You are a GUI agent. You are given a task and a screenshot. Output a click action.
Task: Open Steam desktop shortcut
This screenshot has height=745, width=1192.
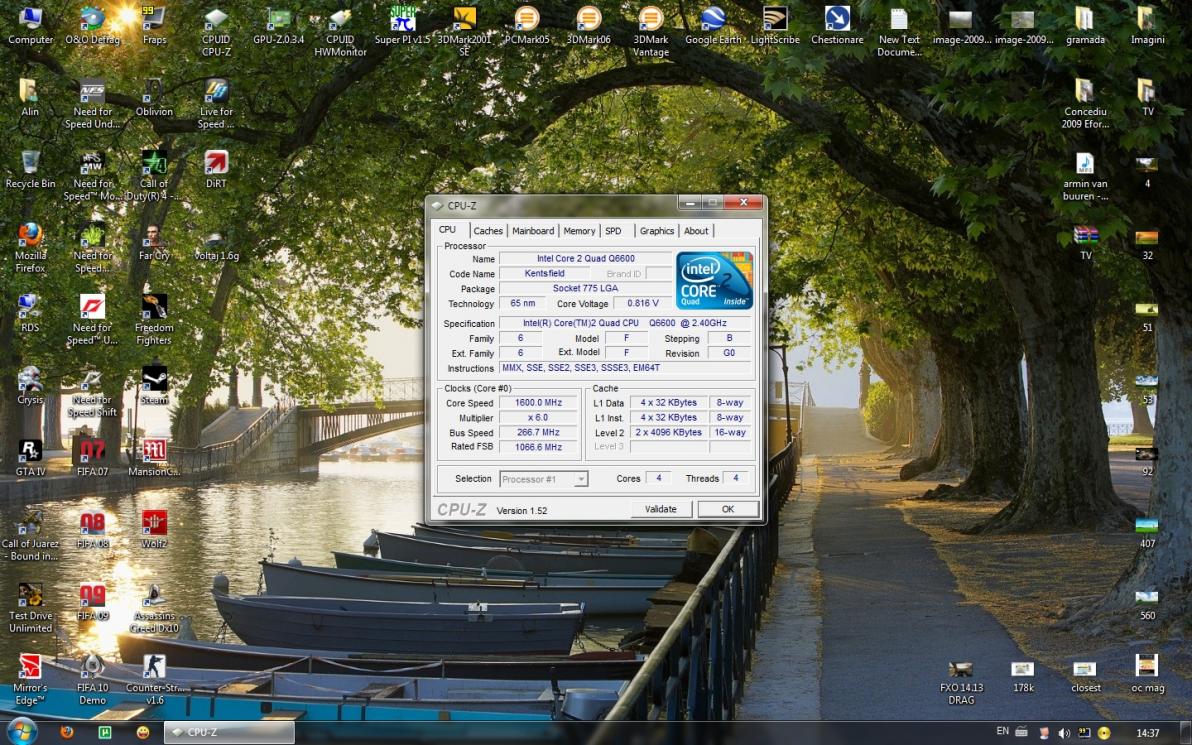pos(154,385)
